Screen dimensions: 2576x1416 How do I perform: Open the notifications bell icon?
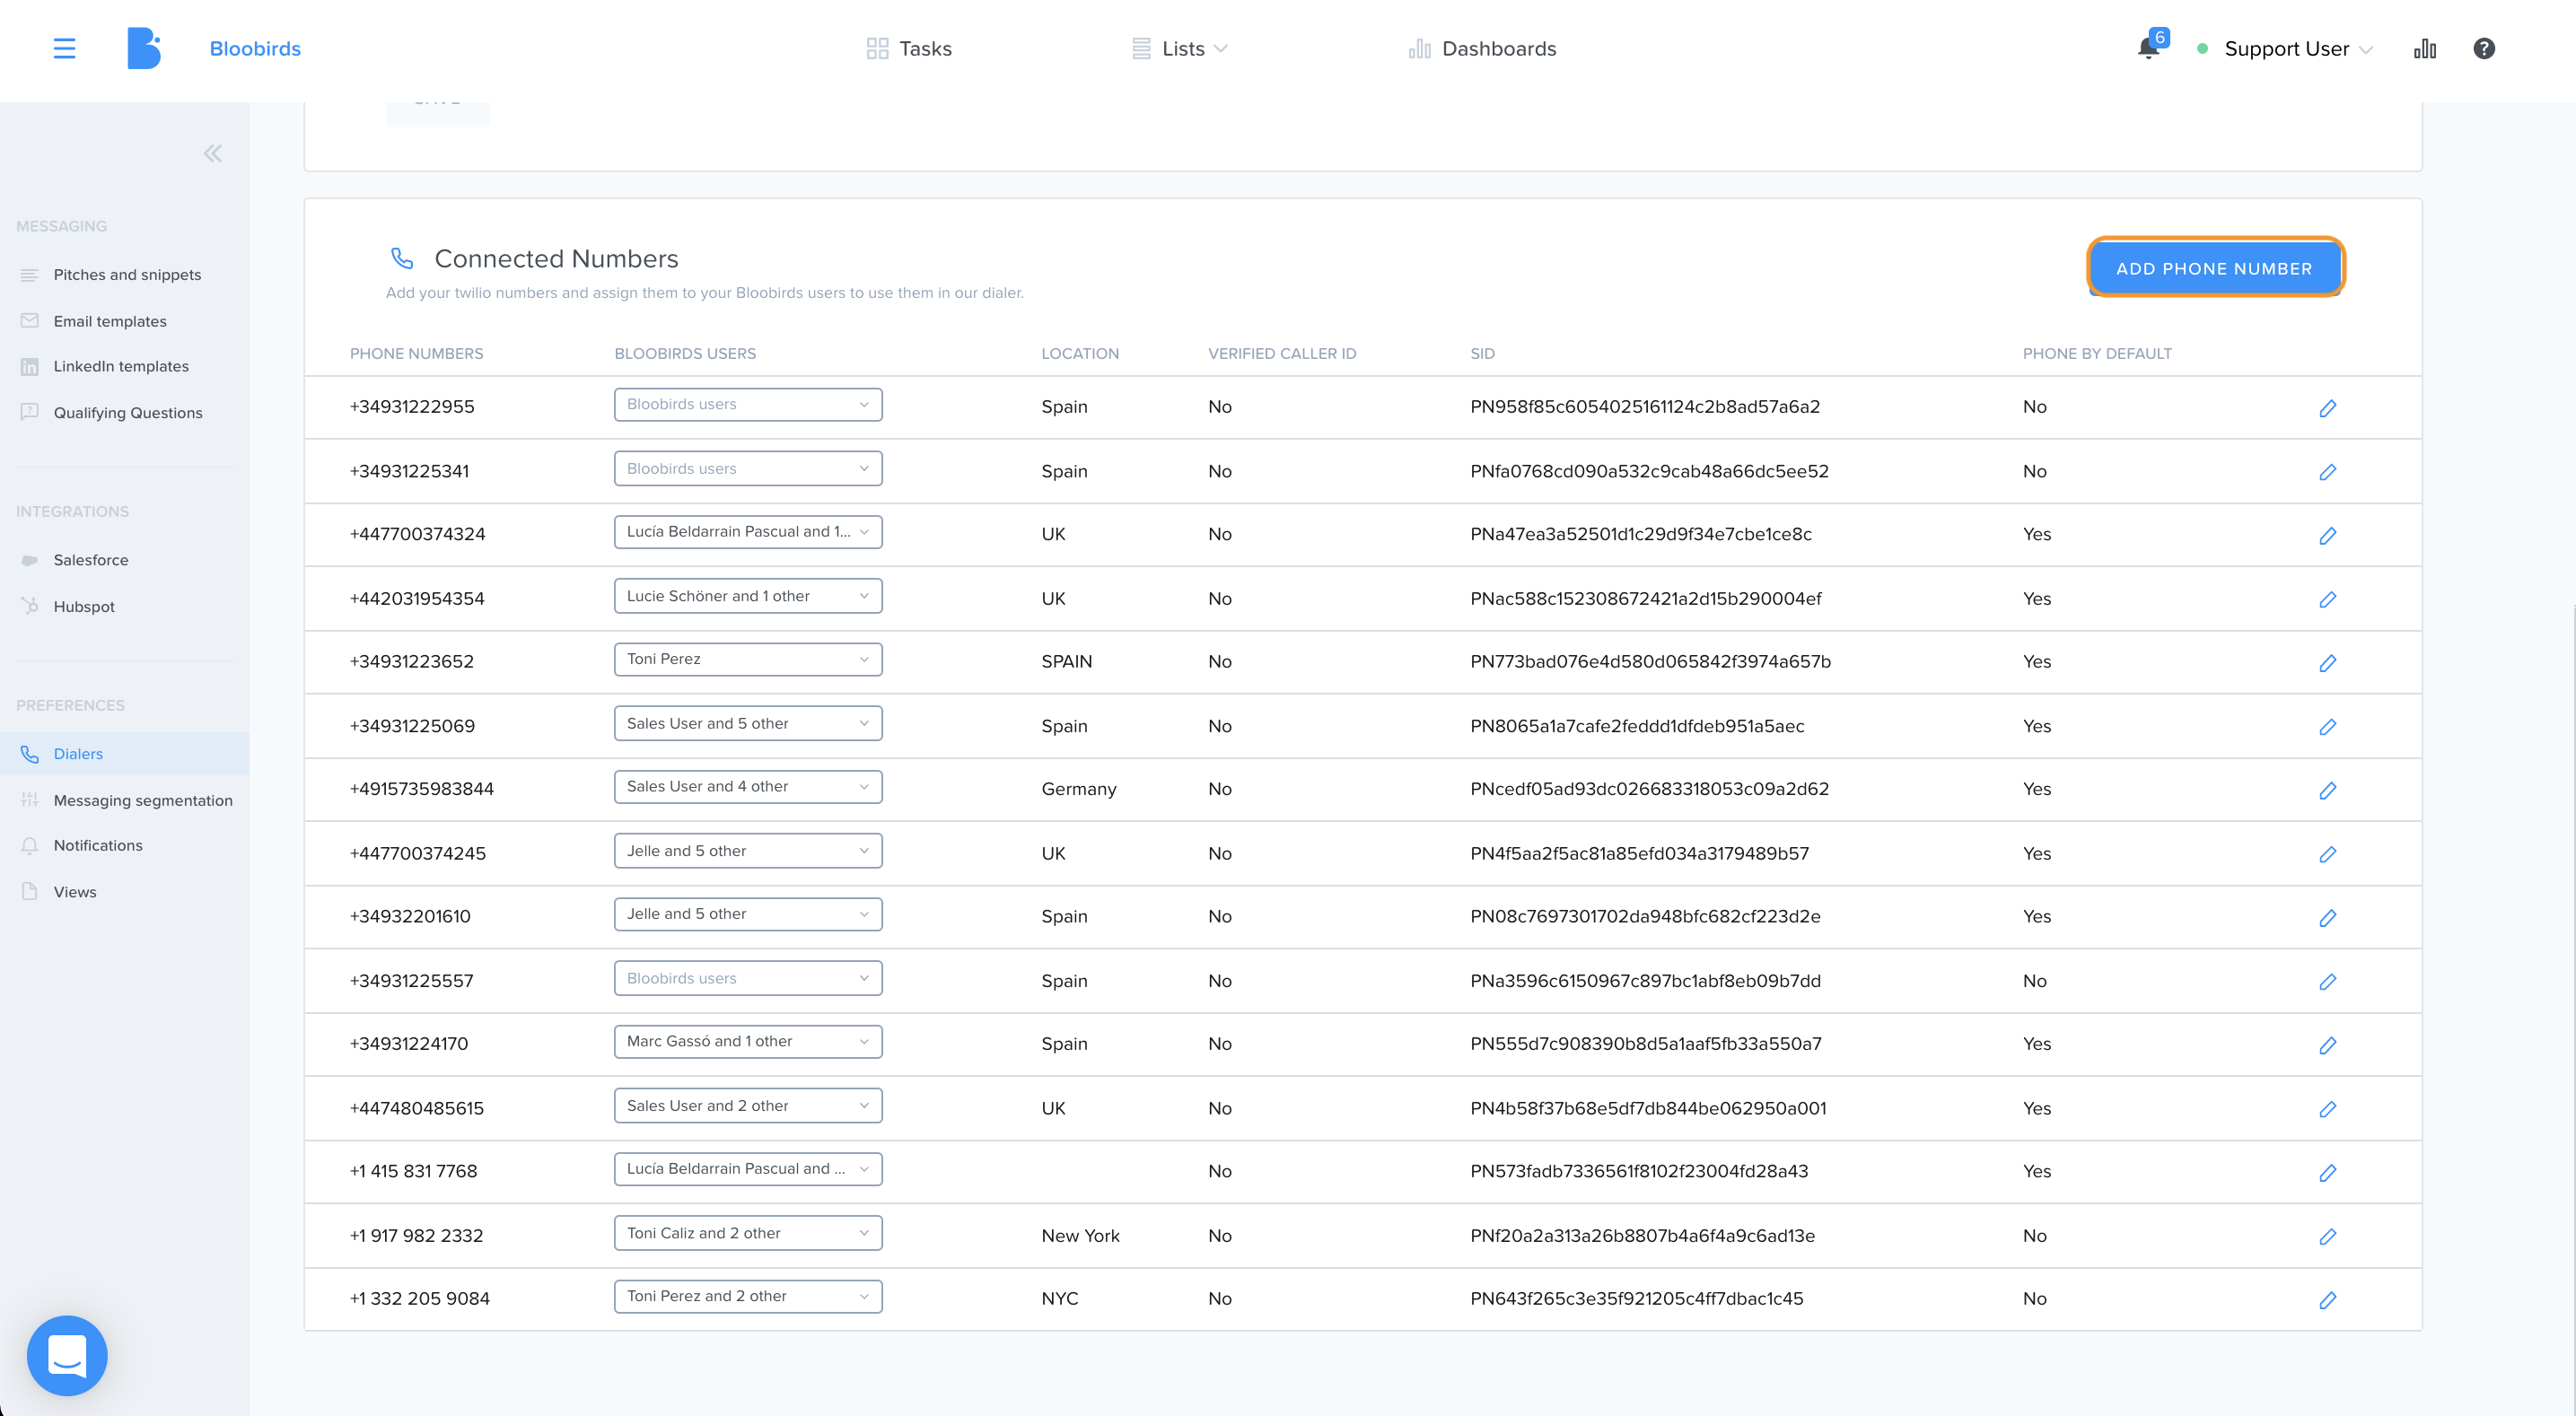tap(2147, 48)
